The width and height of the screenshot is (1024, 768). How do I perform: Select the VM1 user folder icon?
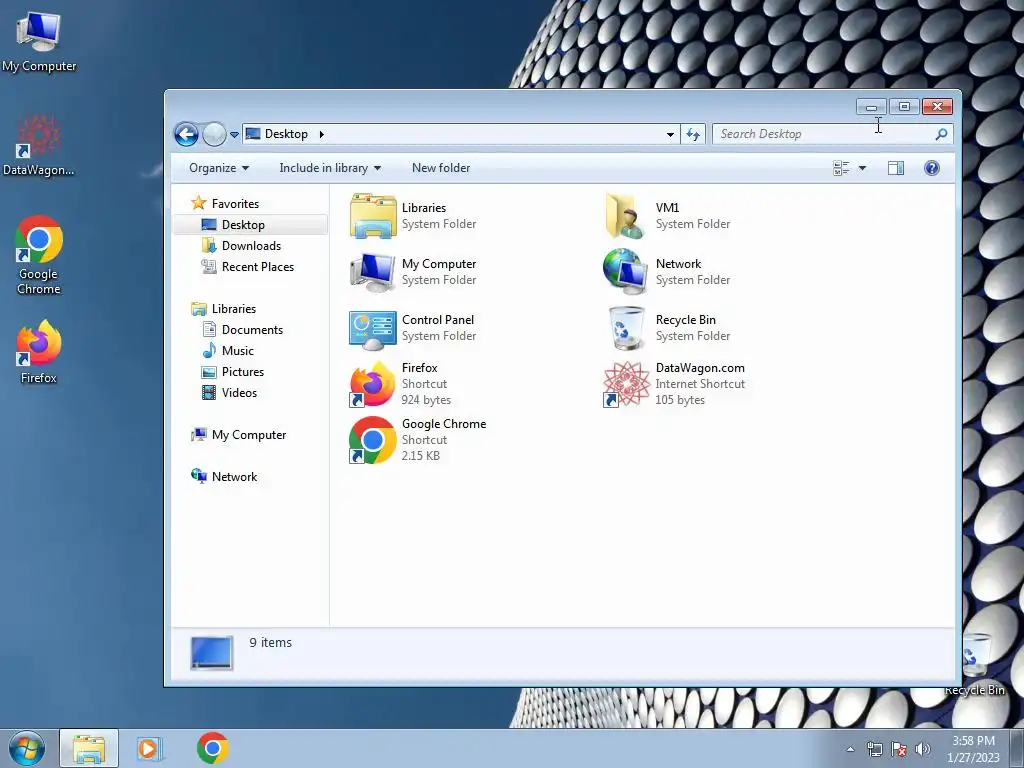click(626, 216)
